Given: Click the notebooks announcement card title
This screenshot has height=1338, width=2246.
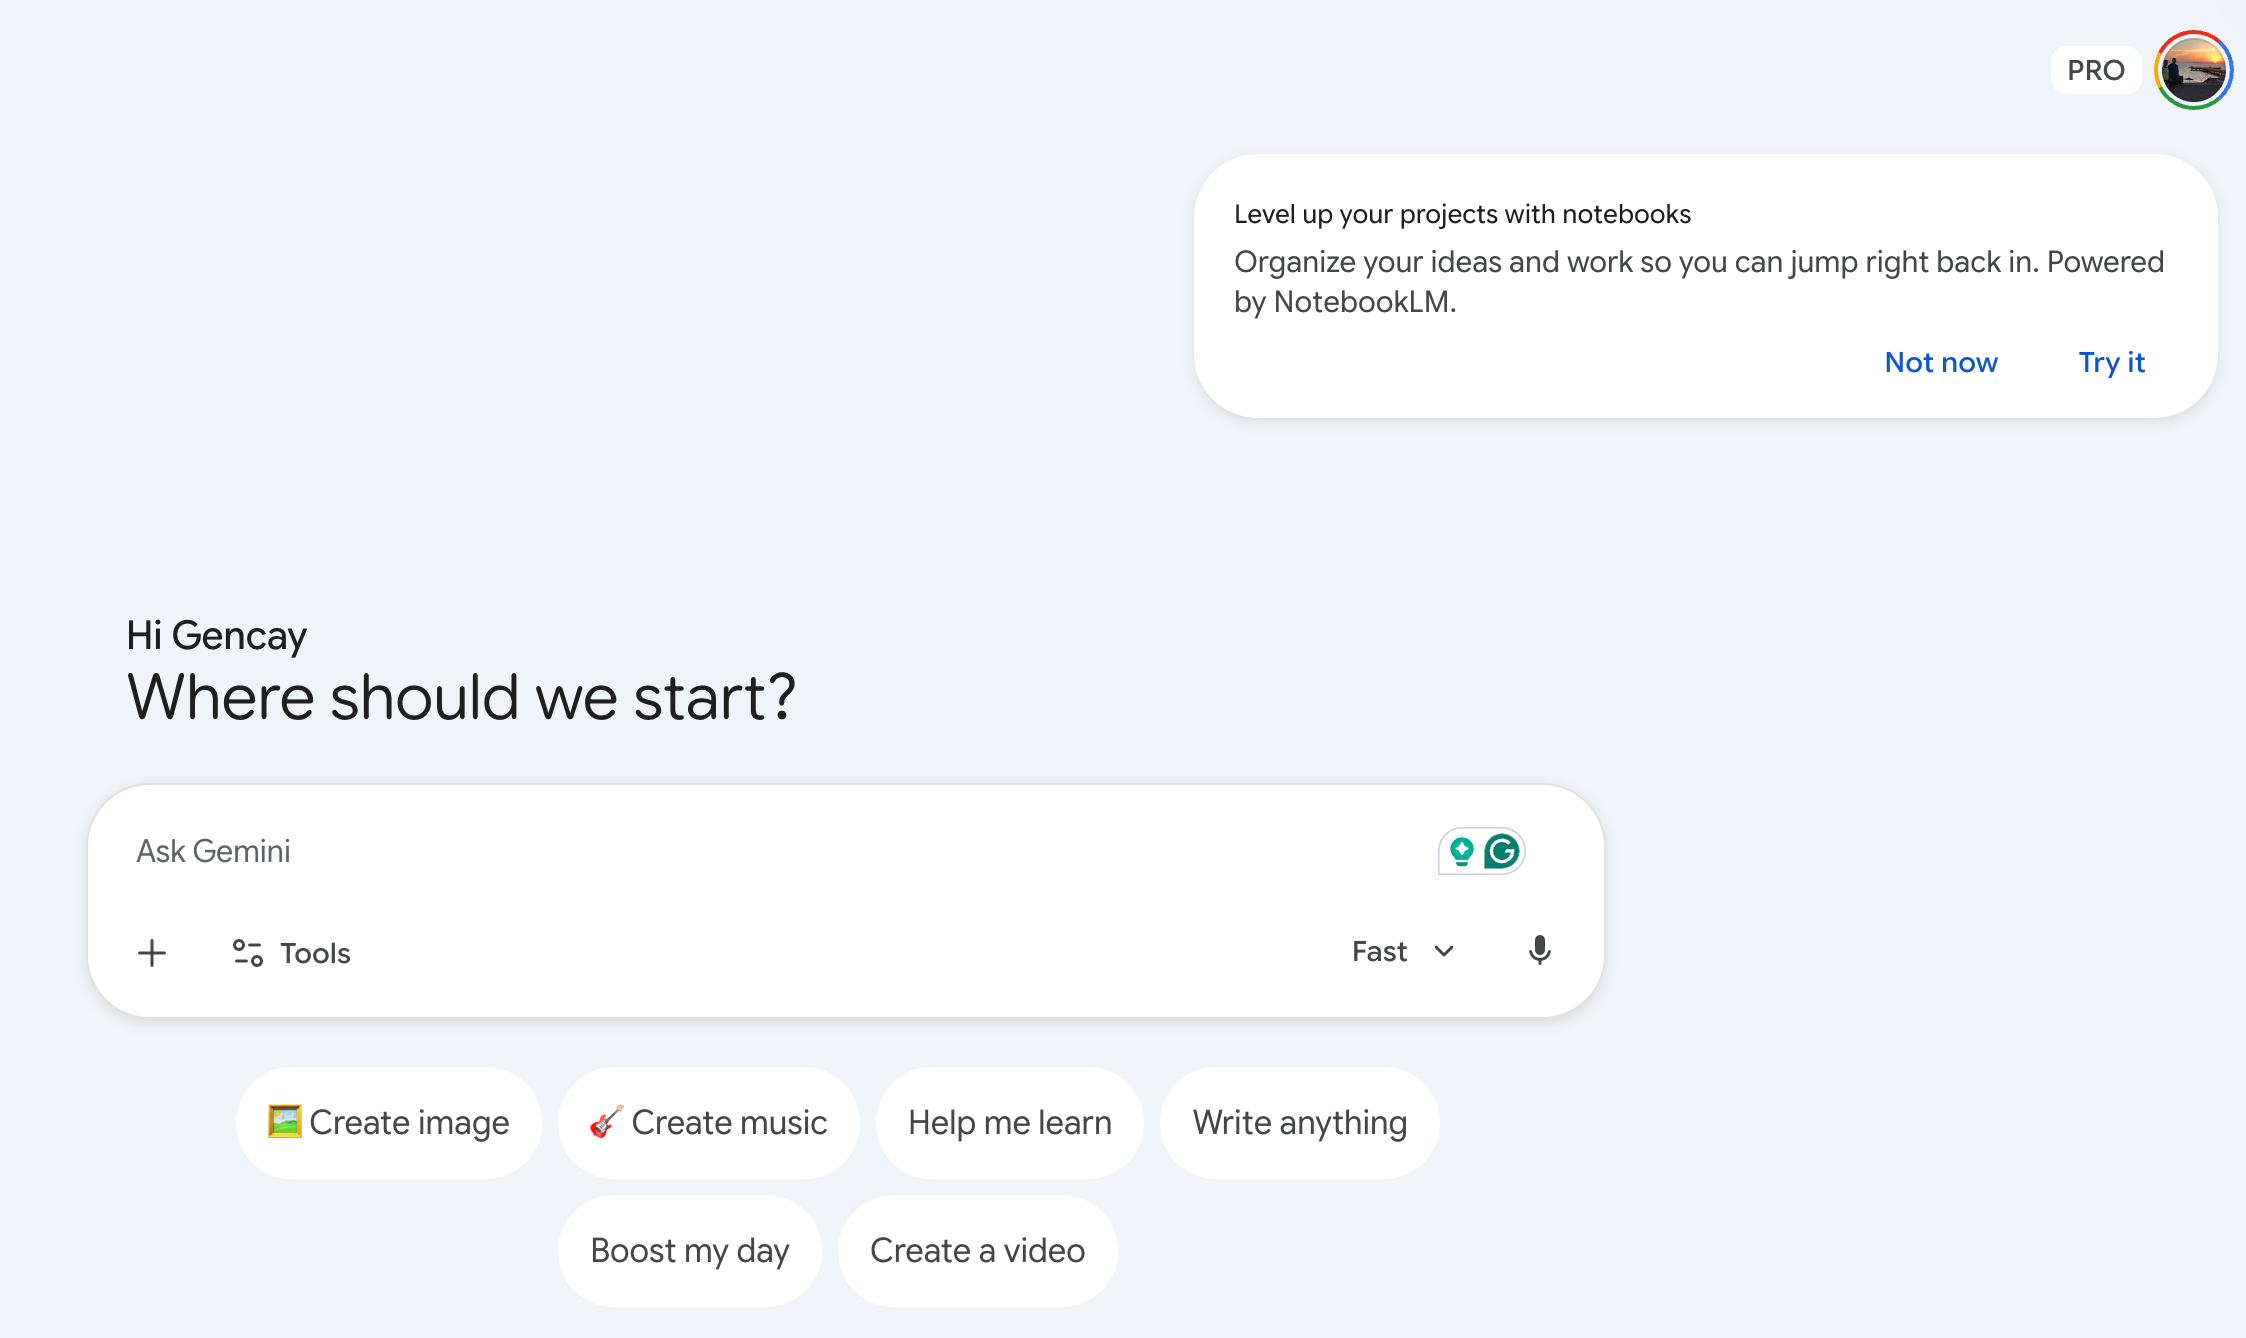Looking at the screenshot, I should (1462, 214).
